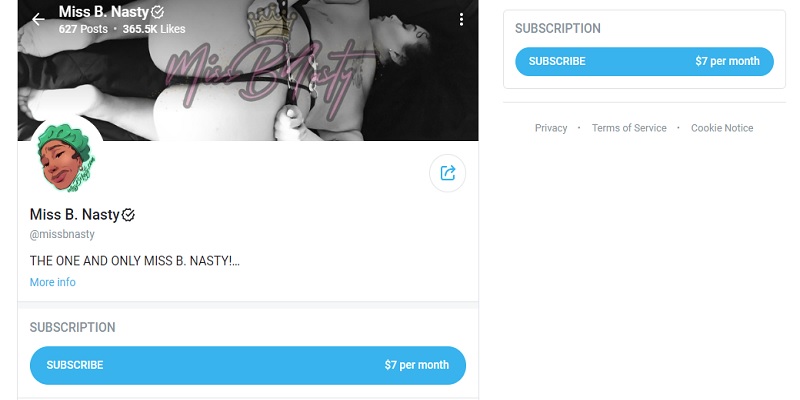Open the Privacy link
The image size is (800, 400).
551,128
